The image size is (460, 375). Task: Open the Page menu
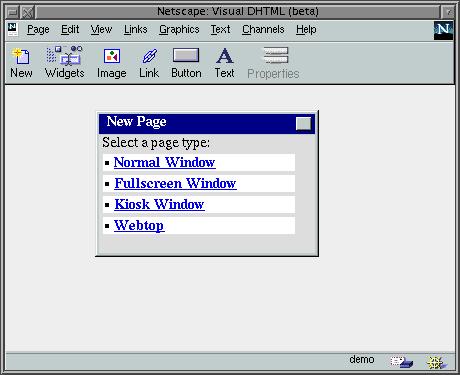(38, 30)
